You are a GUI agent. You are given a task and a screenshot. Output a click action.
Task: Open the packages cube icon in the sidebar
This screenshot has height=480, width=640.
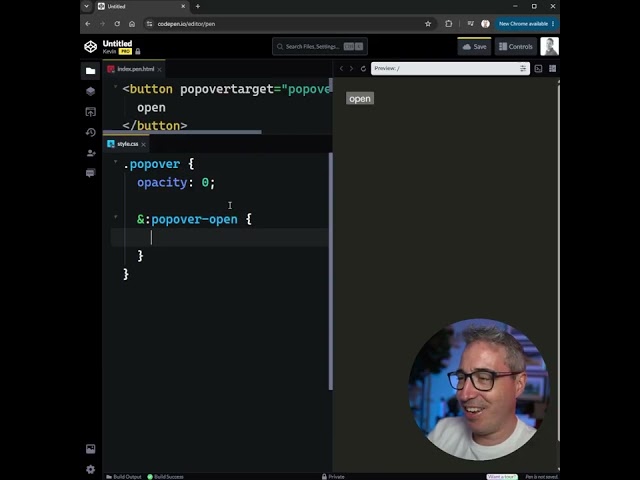(x=91, y=91)
